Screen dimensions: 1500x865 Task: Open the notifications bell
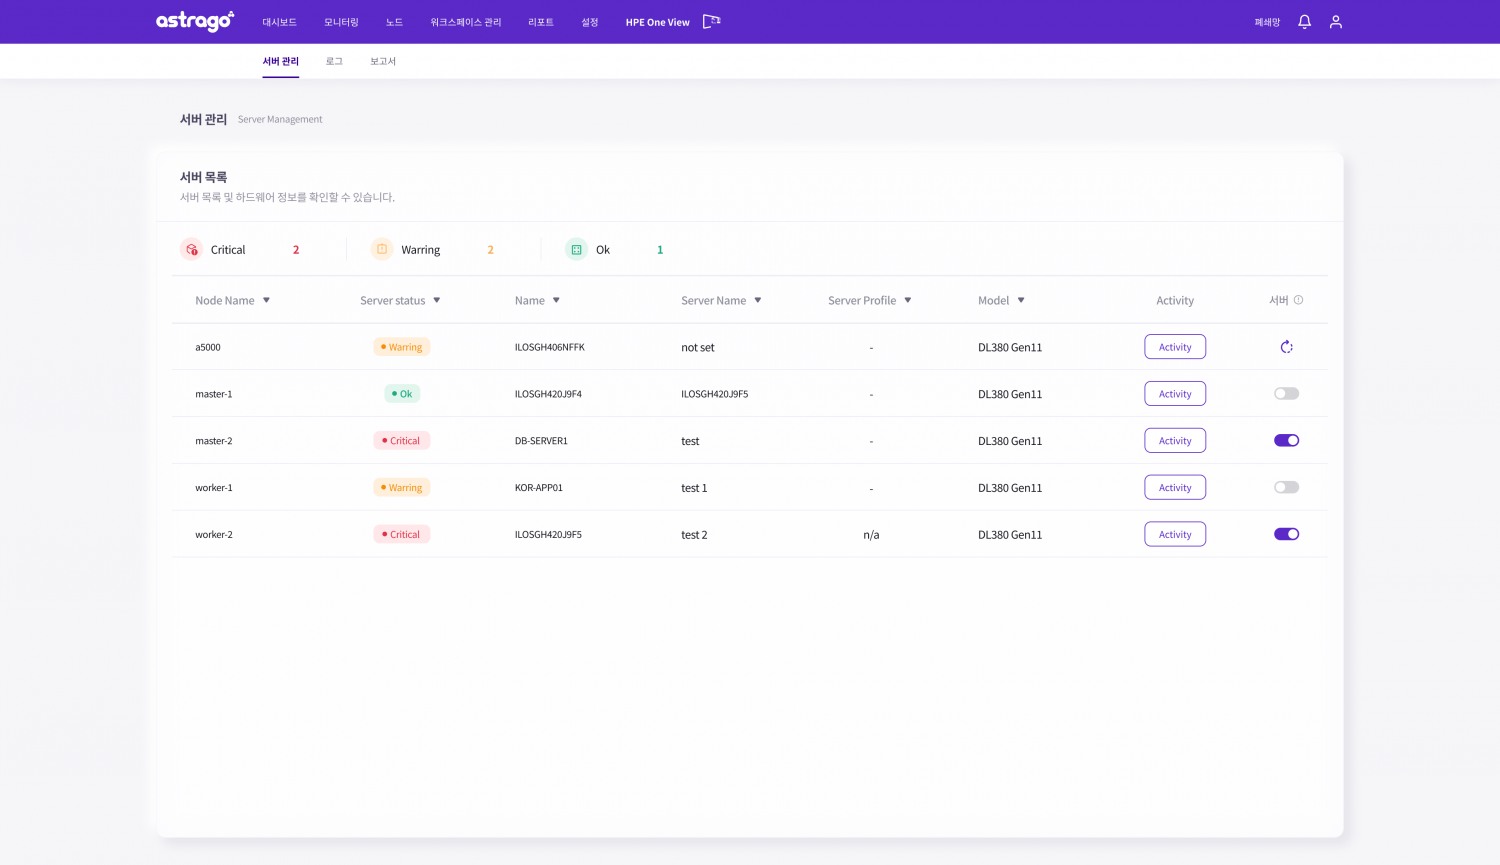click(1304, 21)
